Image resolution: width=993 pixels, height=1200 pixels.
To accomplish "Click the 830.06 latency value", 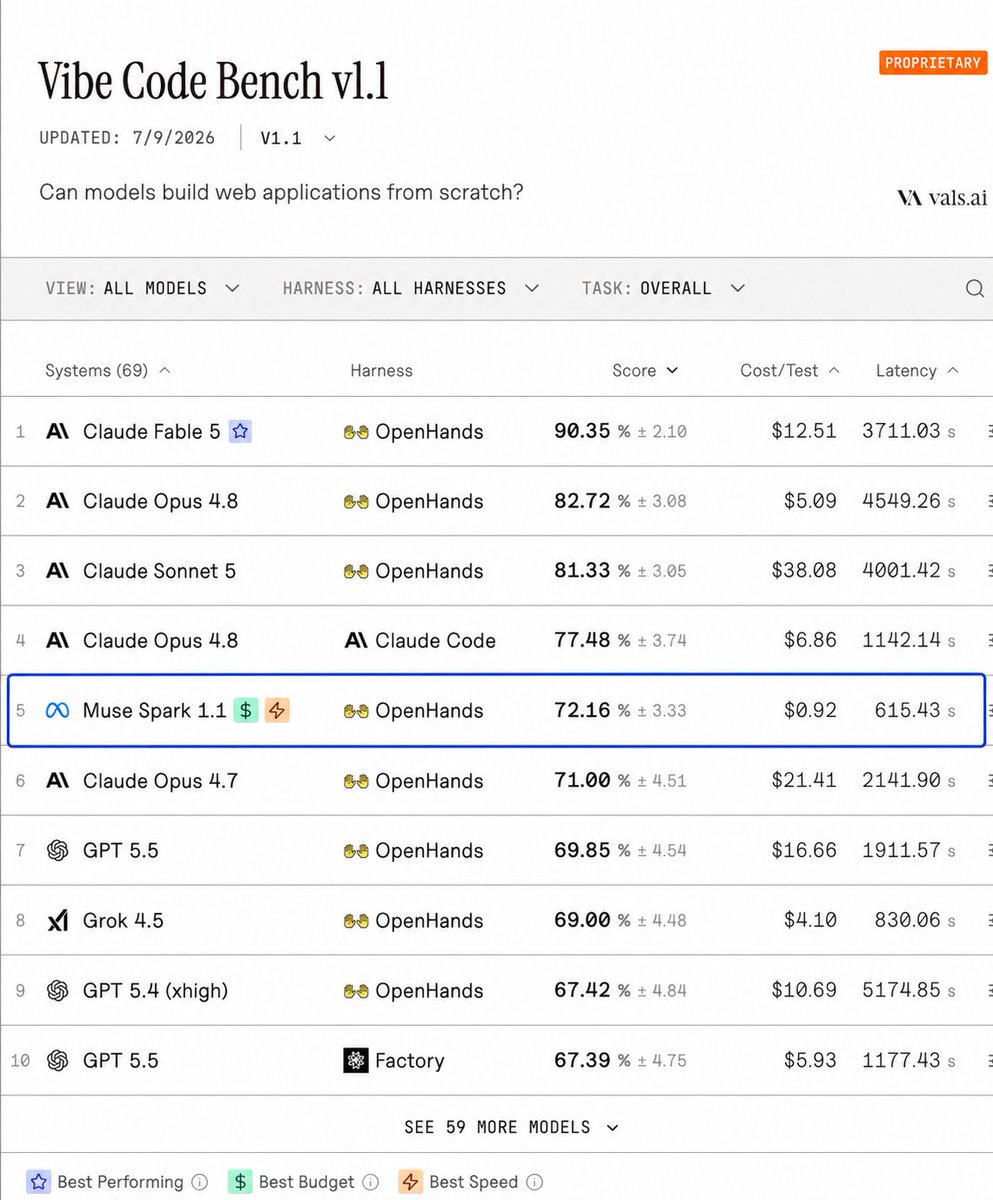I will coord(907,921).
